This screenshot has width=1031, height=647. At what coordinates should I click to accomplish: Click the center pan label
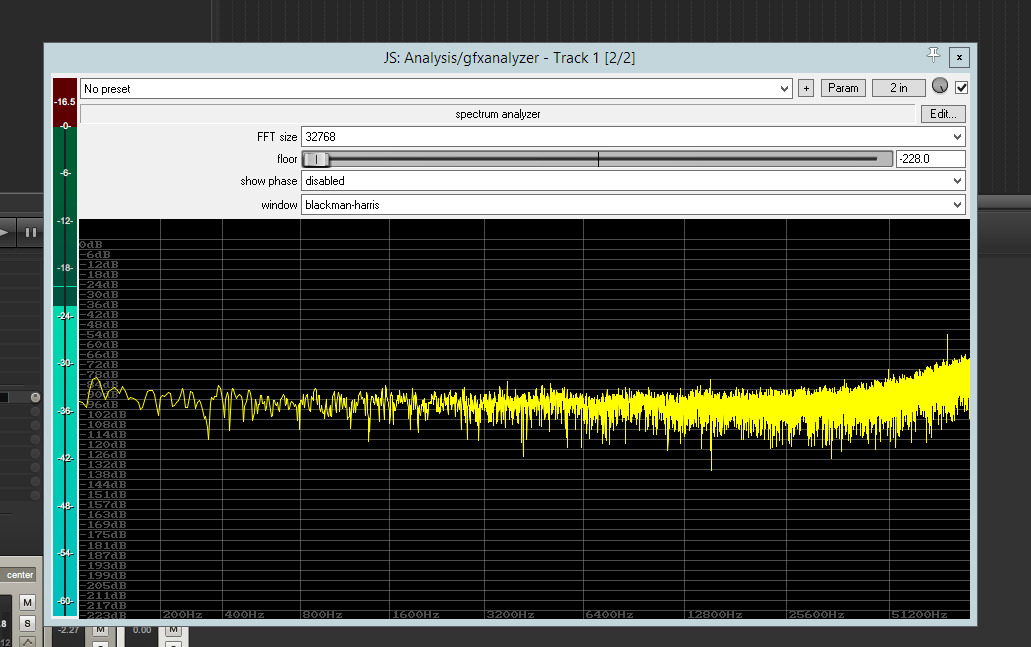coord(20,575)
